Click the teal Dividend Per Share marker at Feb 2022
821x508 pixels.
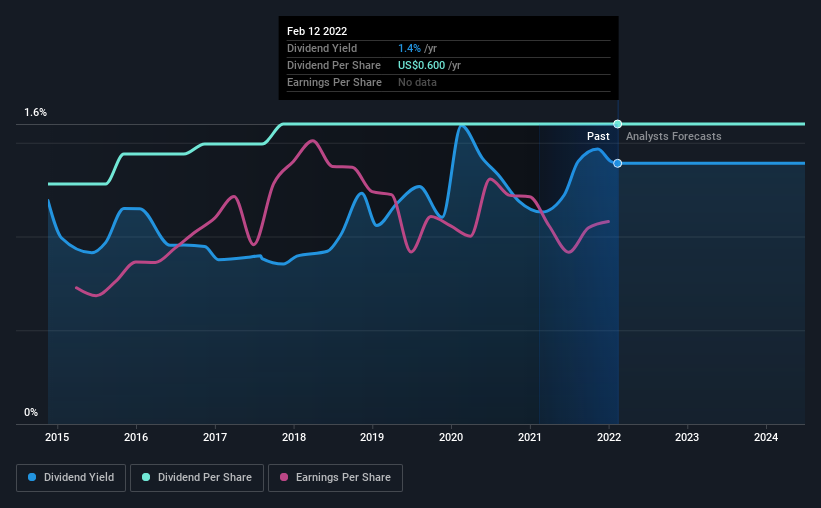tap(618, 124)
